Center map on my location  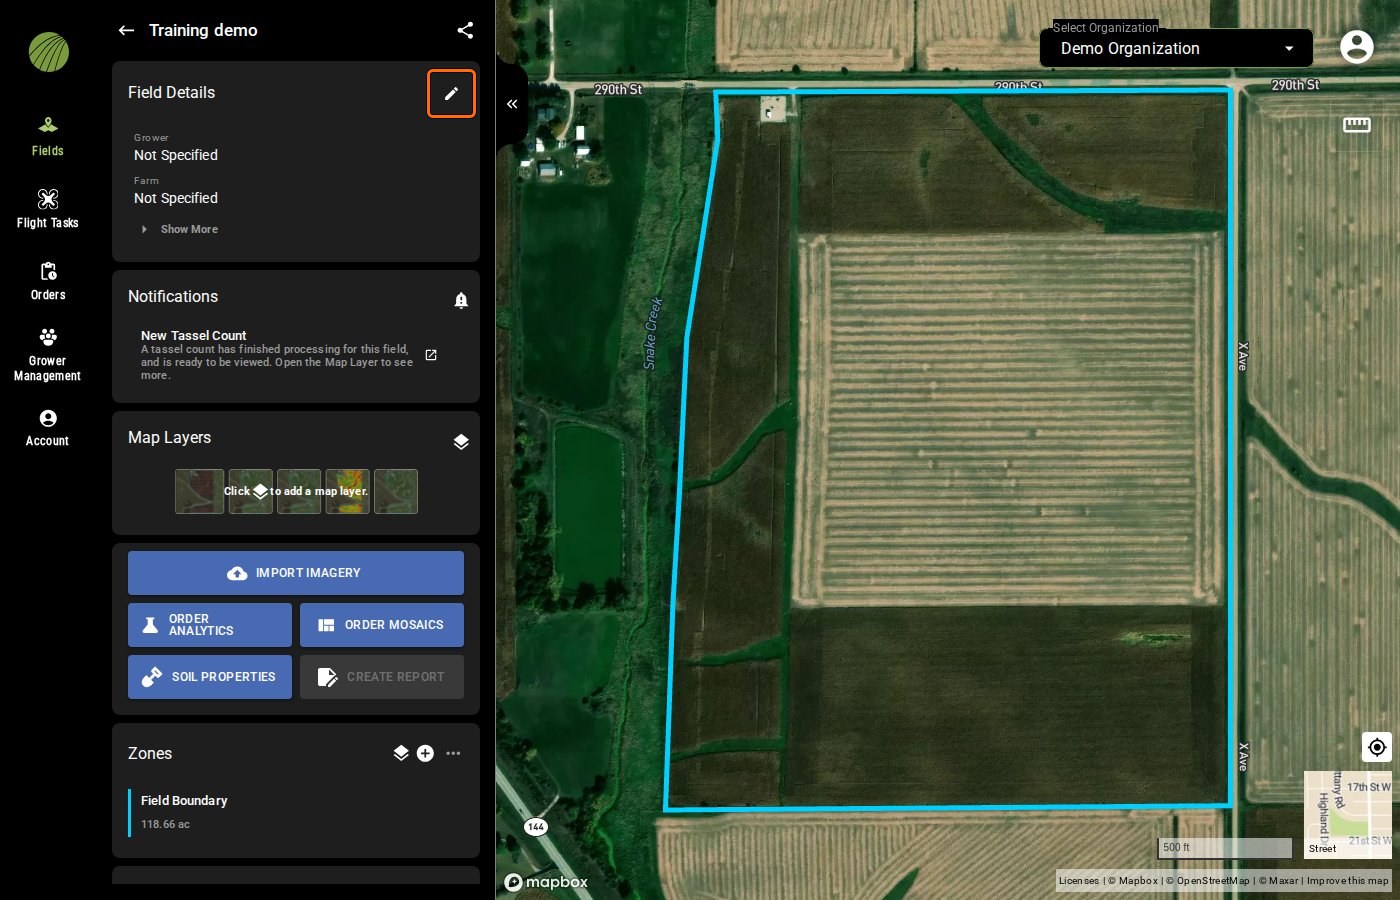pyautogui.click(x=1377, y=747)
